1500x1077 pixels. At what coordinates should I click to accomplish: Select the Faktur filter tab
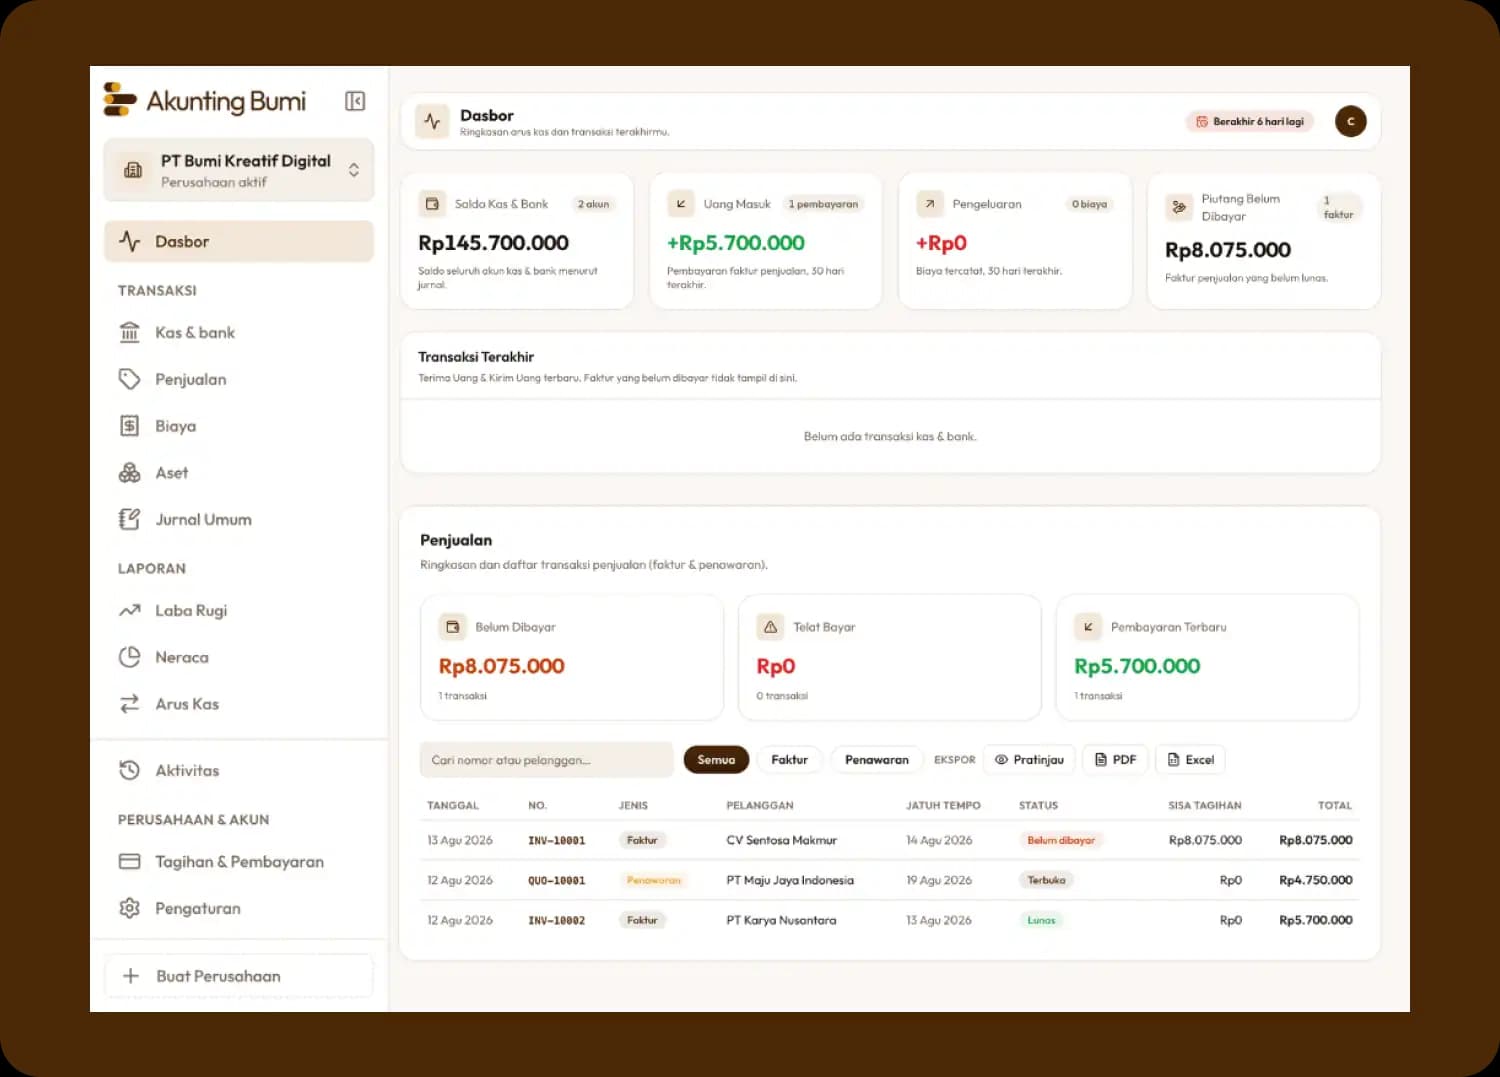(x=789, y=760)
